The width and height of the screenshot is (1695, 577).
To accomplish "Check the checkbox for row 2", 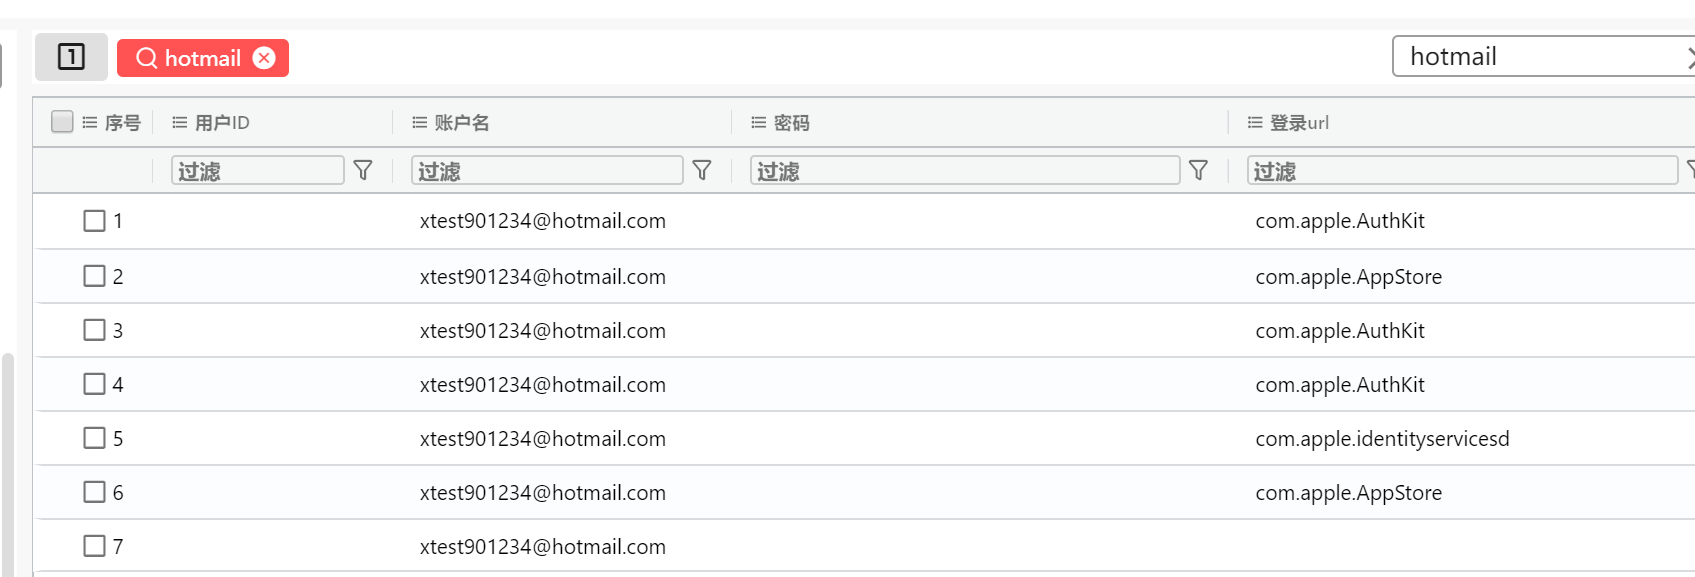I will coord(94,276).
